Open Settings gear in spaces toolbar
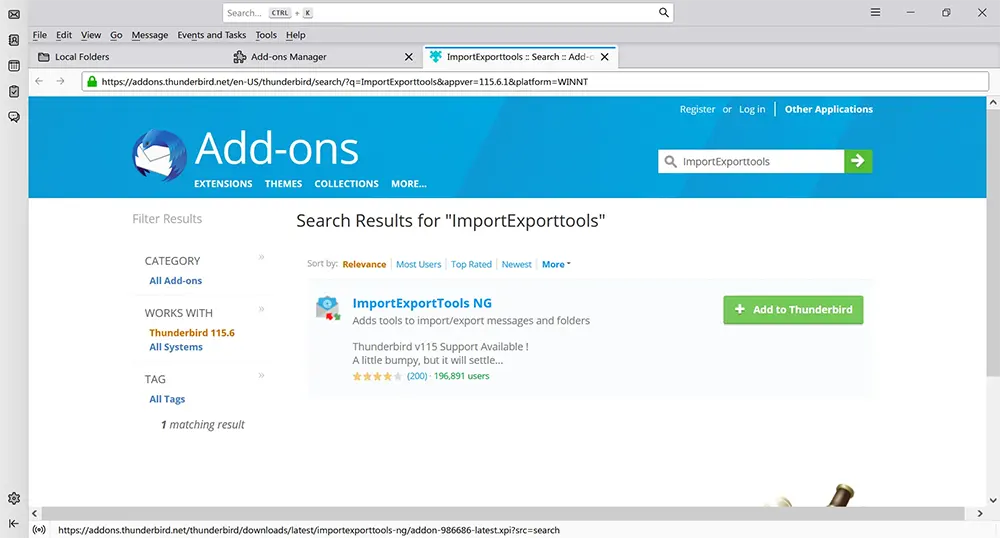 14,498
